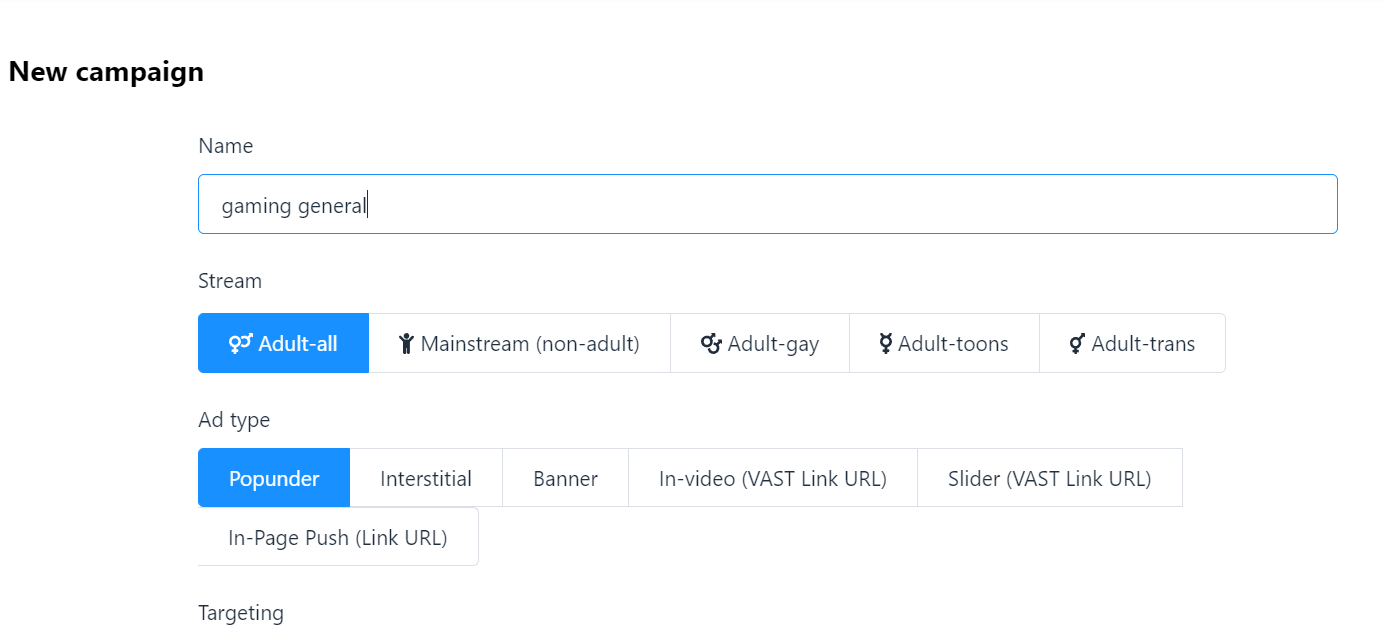This screenshot has height=641, width=1384.
Task: Click the gender symbols icon on Adult-all
Action: [x=240, y=344]
